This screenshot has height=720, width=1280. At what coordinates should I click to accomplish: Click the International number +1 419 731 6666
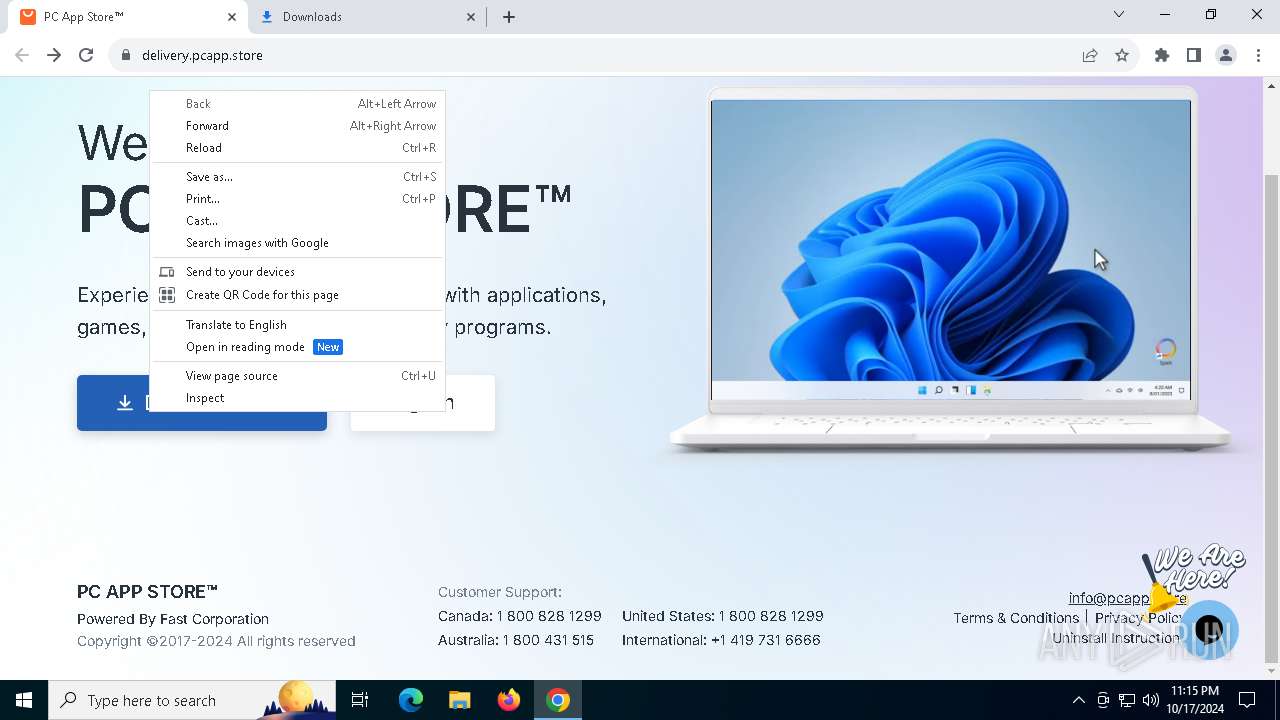765,640
